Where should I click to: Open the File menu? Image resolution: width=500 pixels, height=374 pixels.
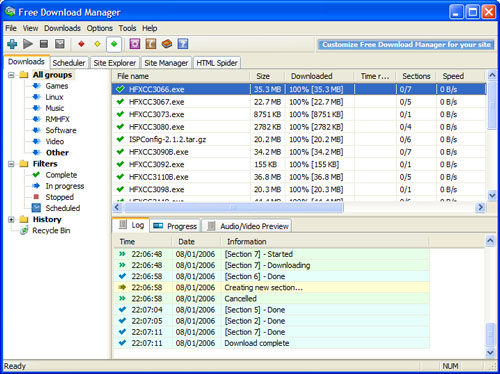coord(11,28)
